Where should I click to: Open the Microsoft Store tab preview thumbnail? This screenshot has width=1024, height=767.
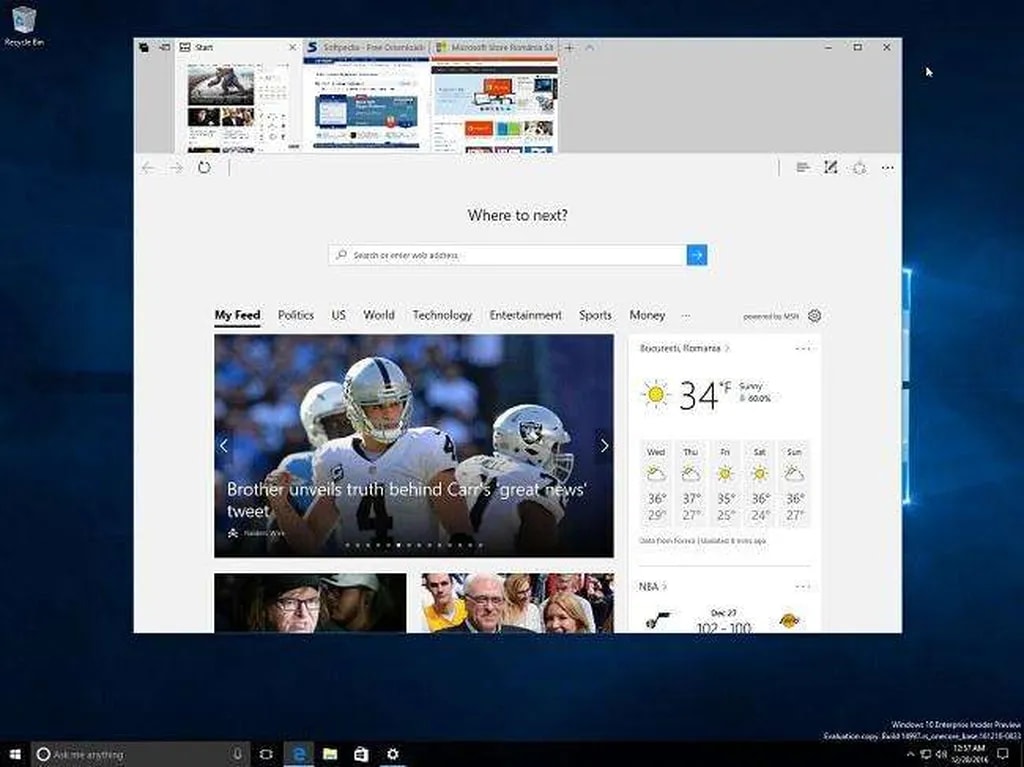[x=494, y=105]
